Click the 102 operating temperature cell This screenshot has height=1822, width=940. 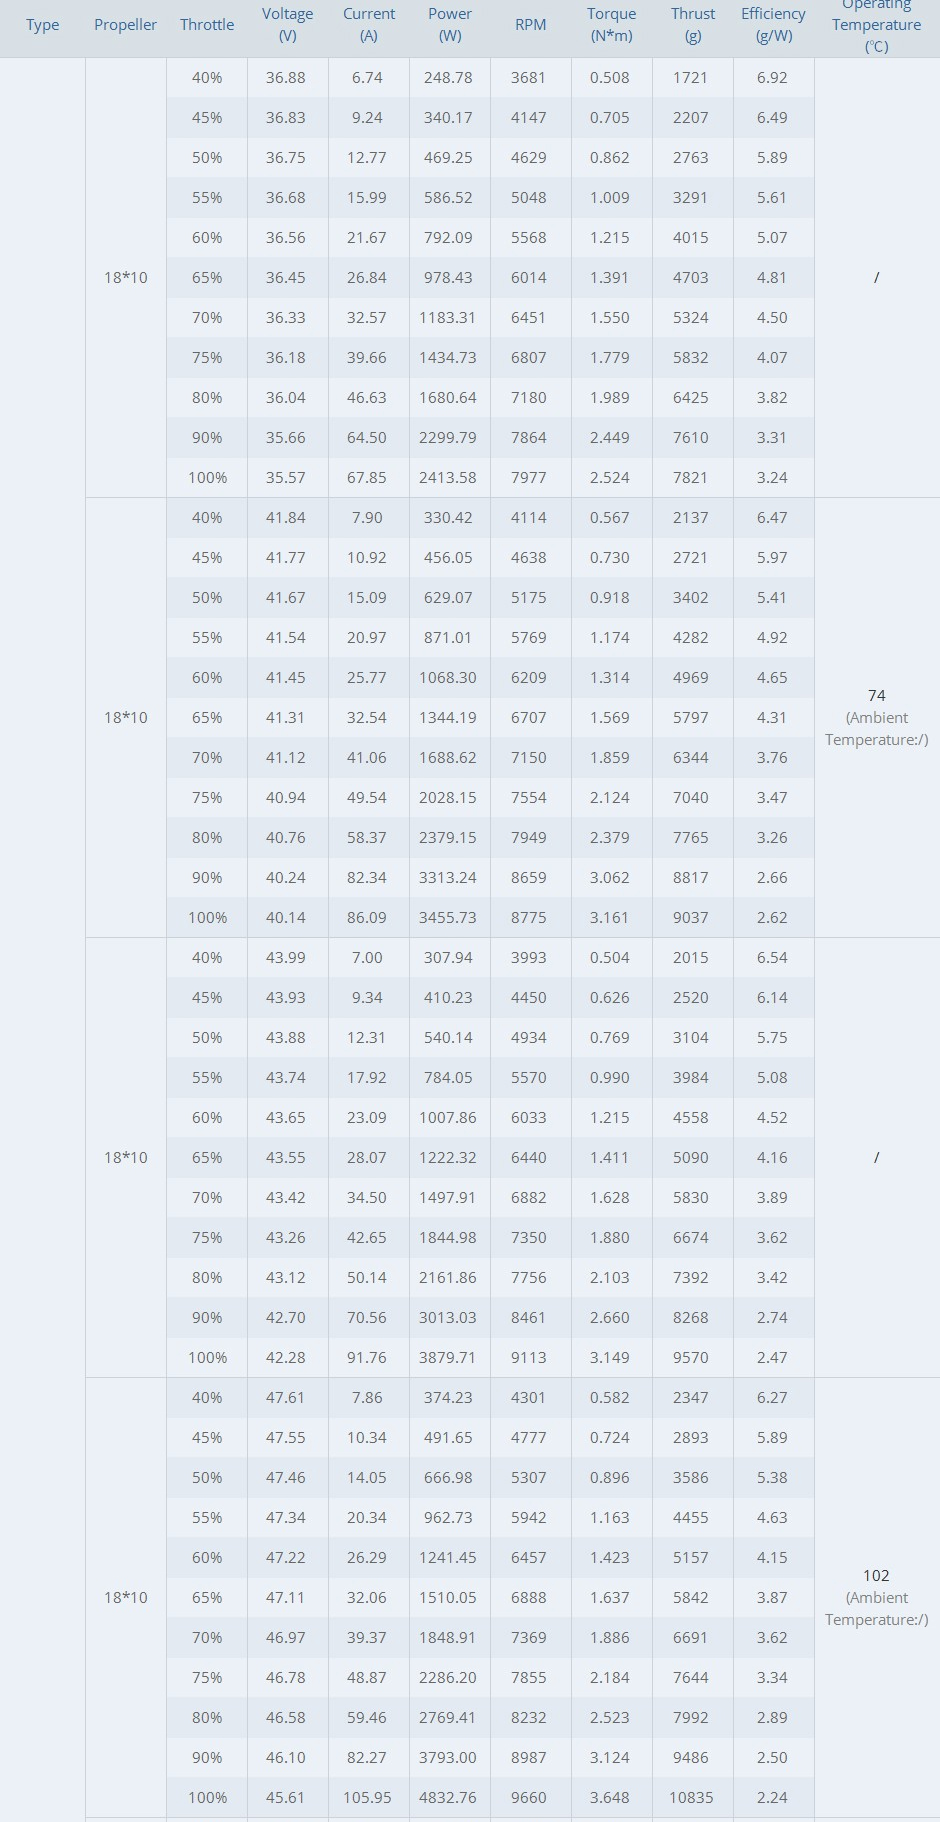pyautogui.click(x=877, y=1597)
